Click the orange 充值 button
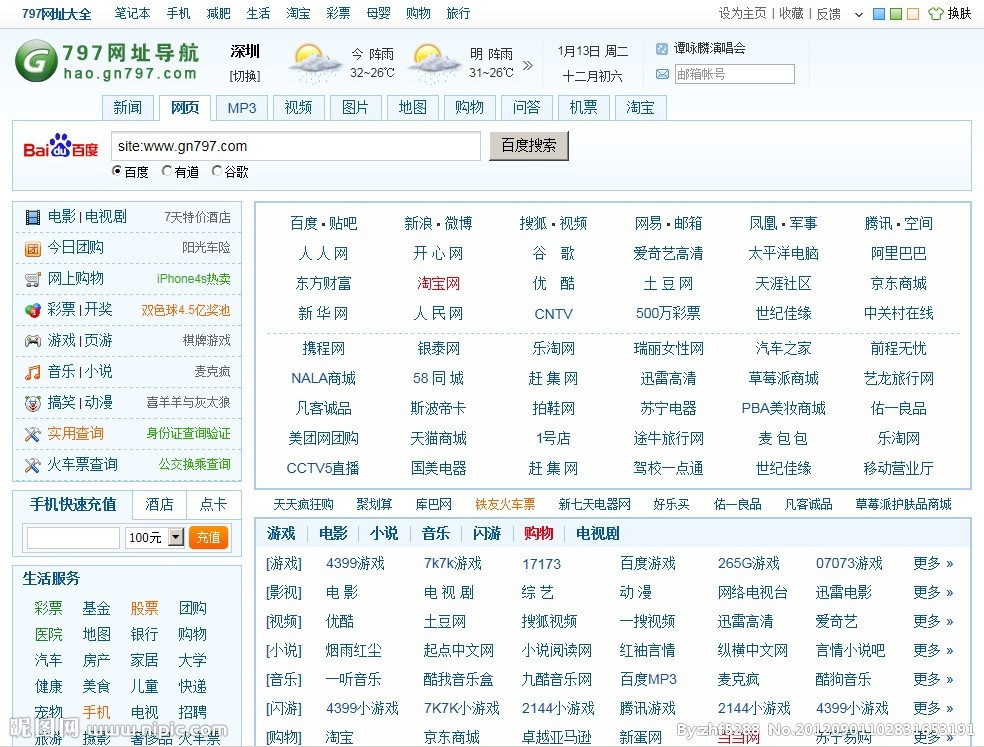 (208, 537)
